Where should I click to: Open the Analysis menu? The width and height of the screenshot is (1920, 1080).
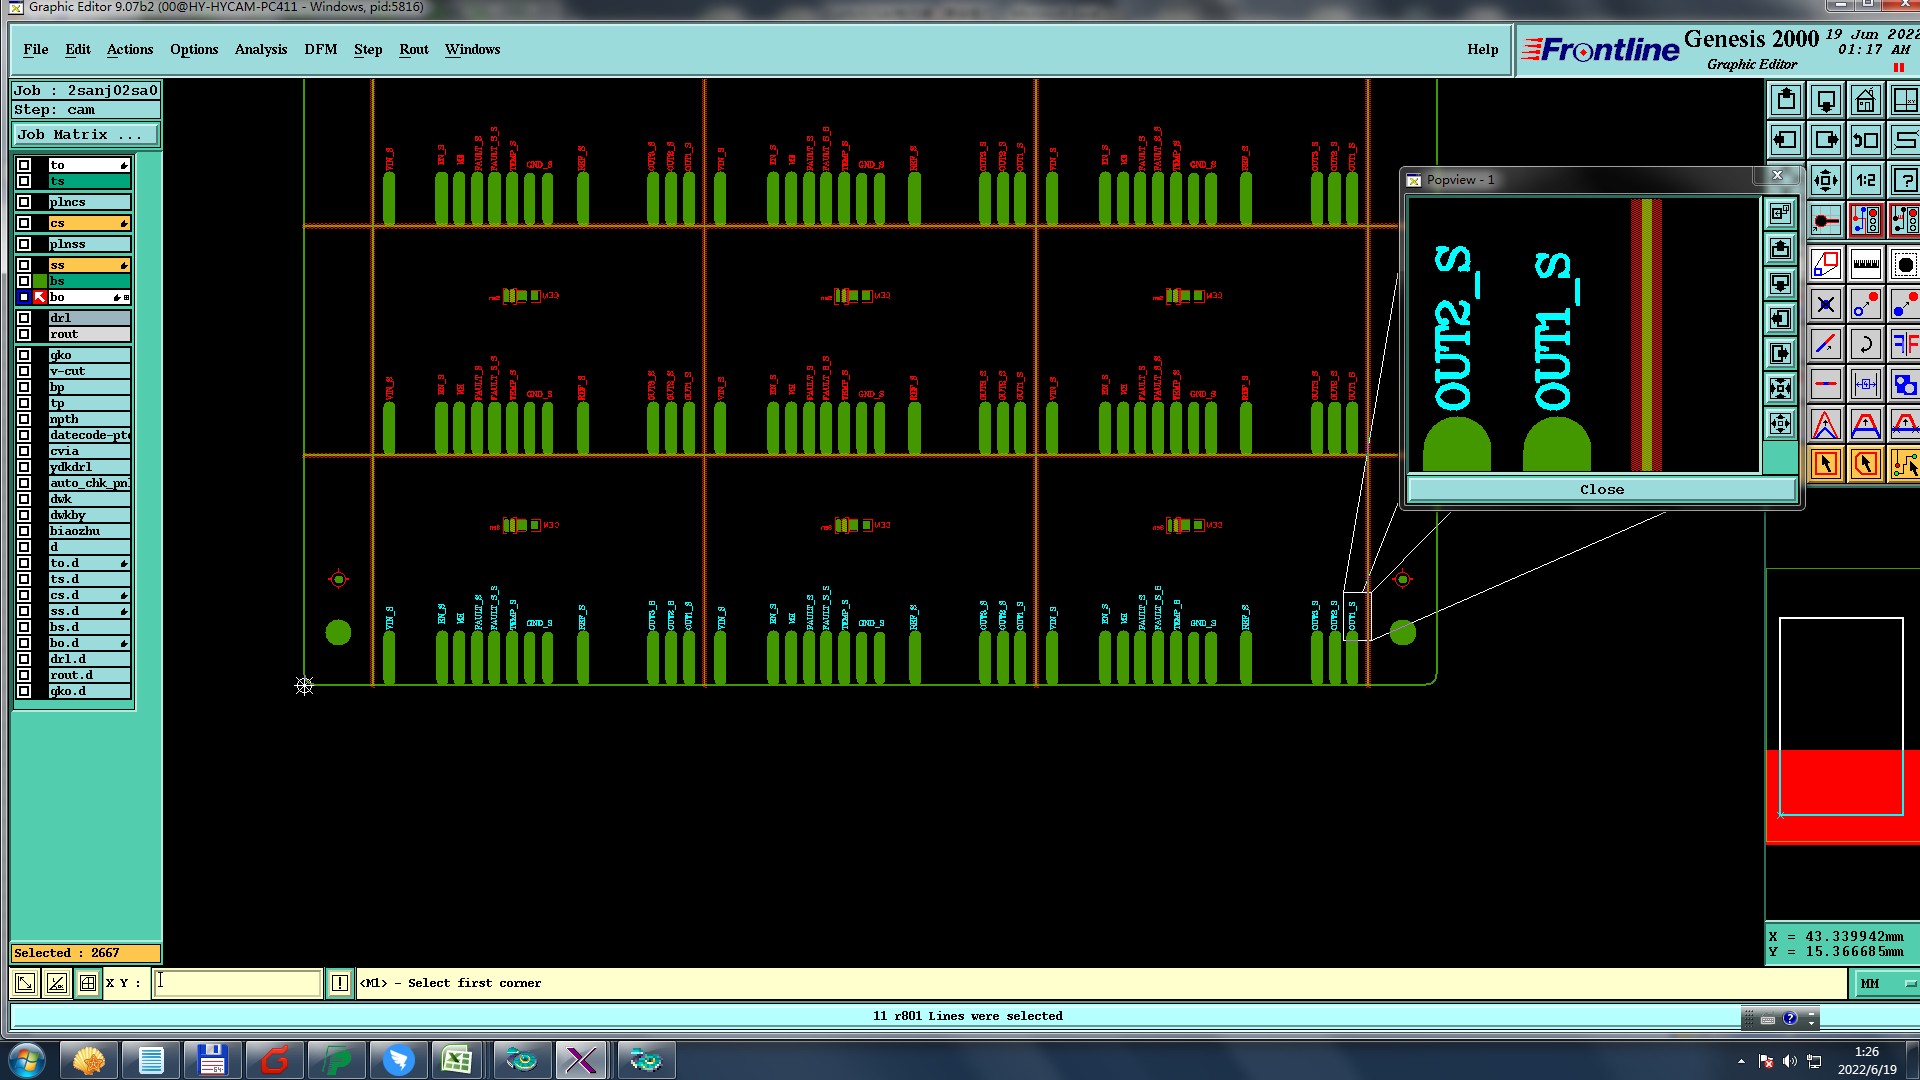[x=260, y=49]
